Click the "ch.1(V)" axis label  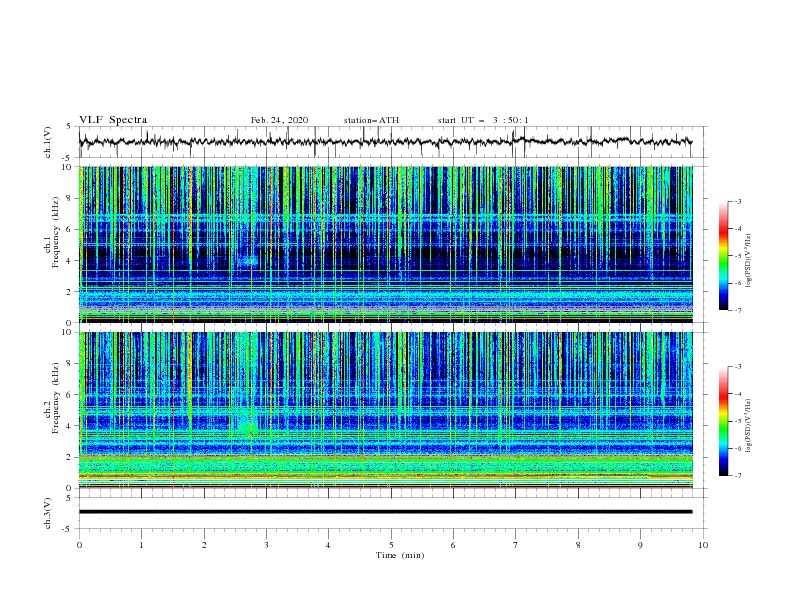pos(48,142)
